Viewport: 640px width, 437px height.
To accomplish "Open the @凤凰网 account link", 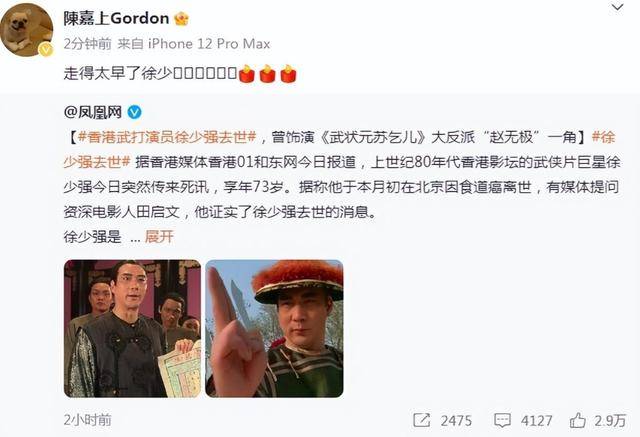I will pos(93,112).
